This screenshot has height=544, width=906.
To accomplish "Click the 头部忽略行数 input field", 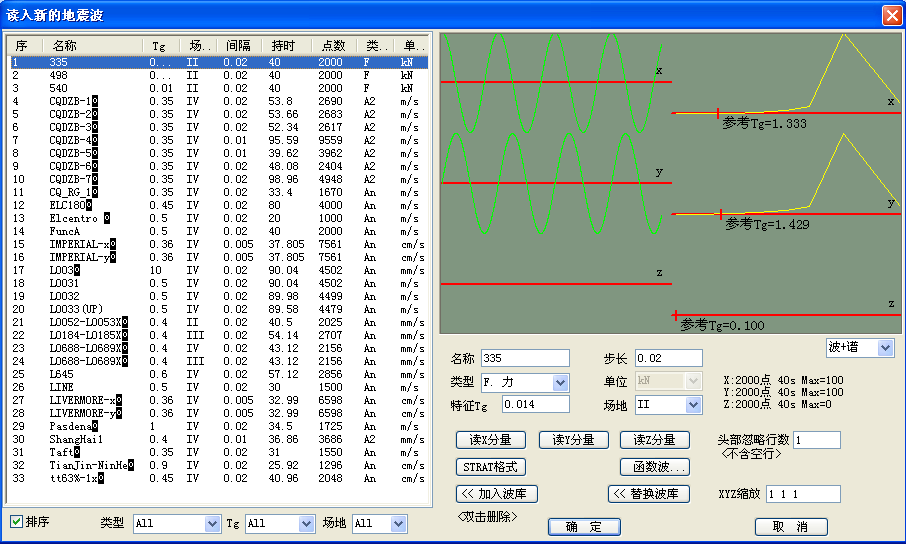I will tap(817, 440).
